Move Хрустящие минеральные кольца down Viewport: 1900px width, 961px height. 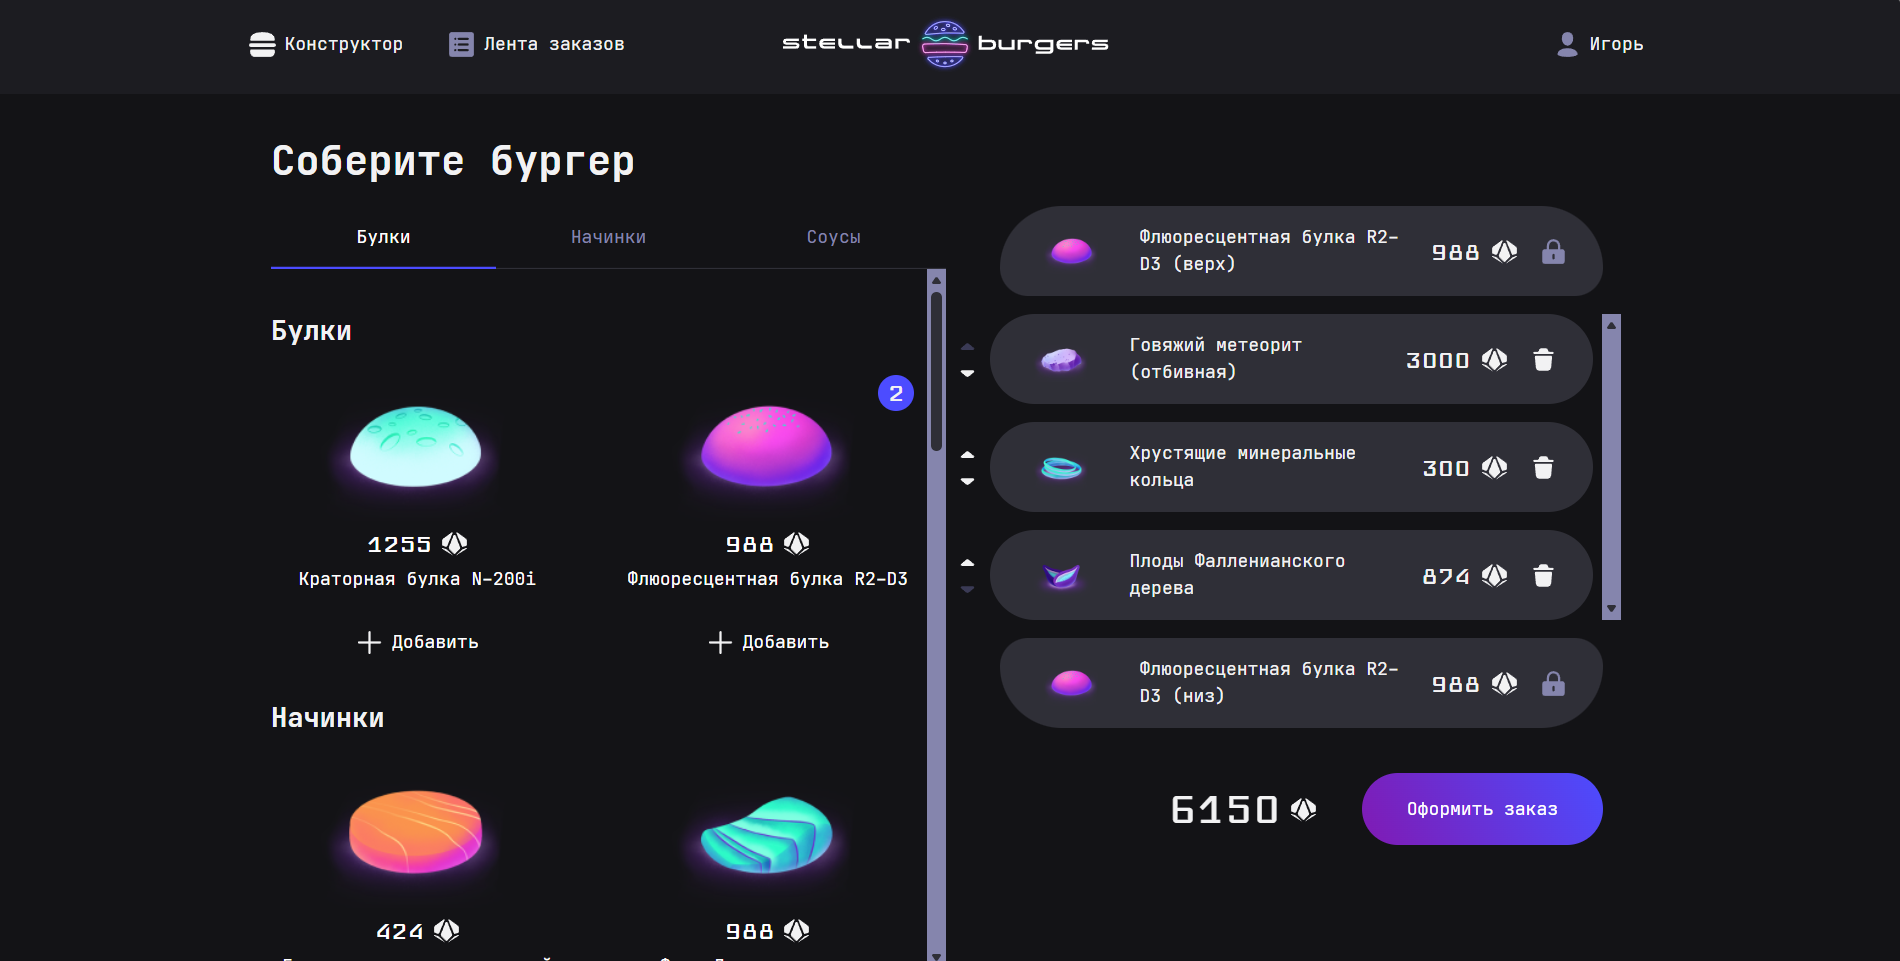tap(967, 481)
